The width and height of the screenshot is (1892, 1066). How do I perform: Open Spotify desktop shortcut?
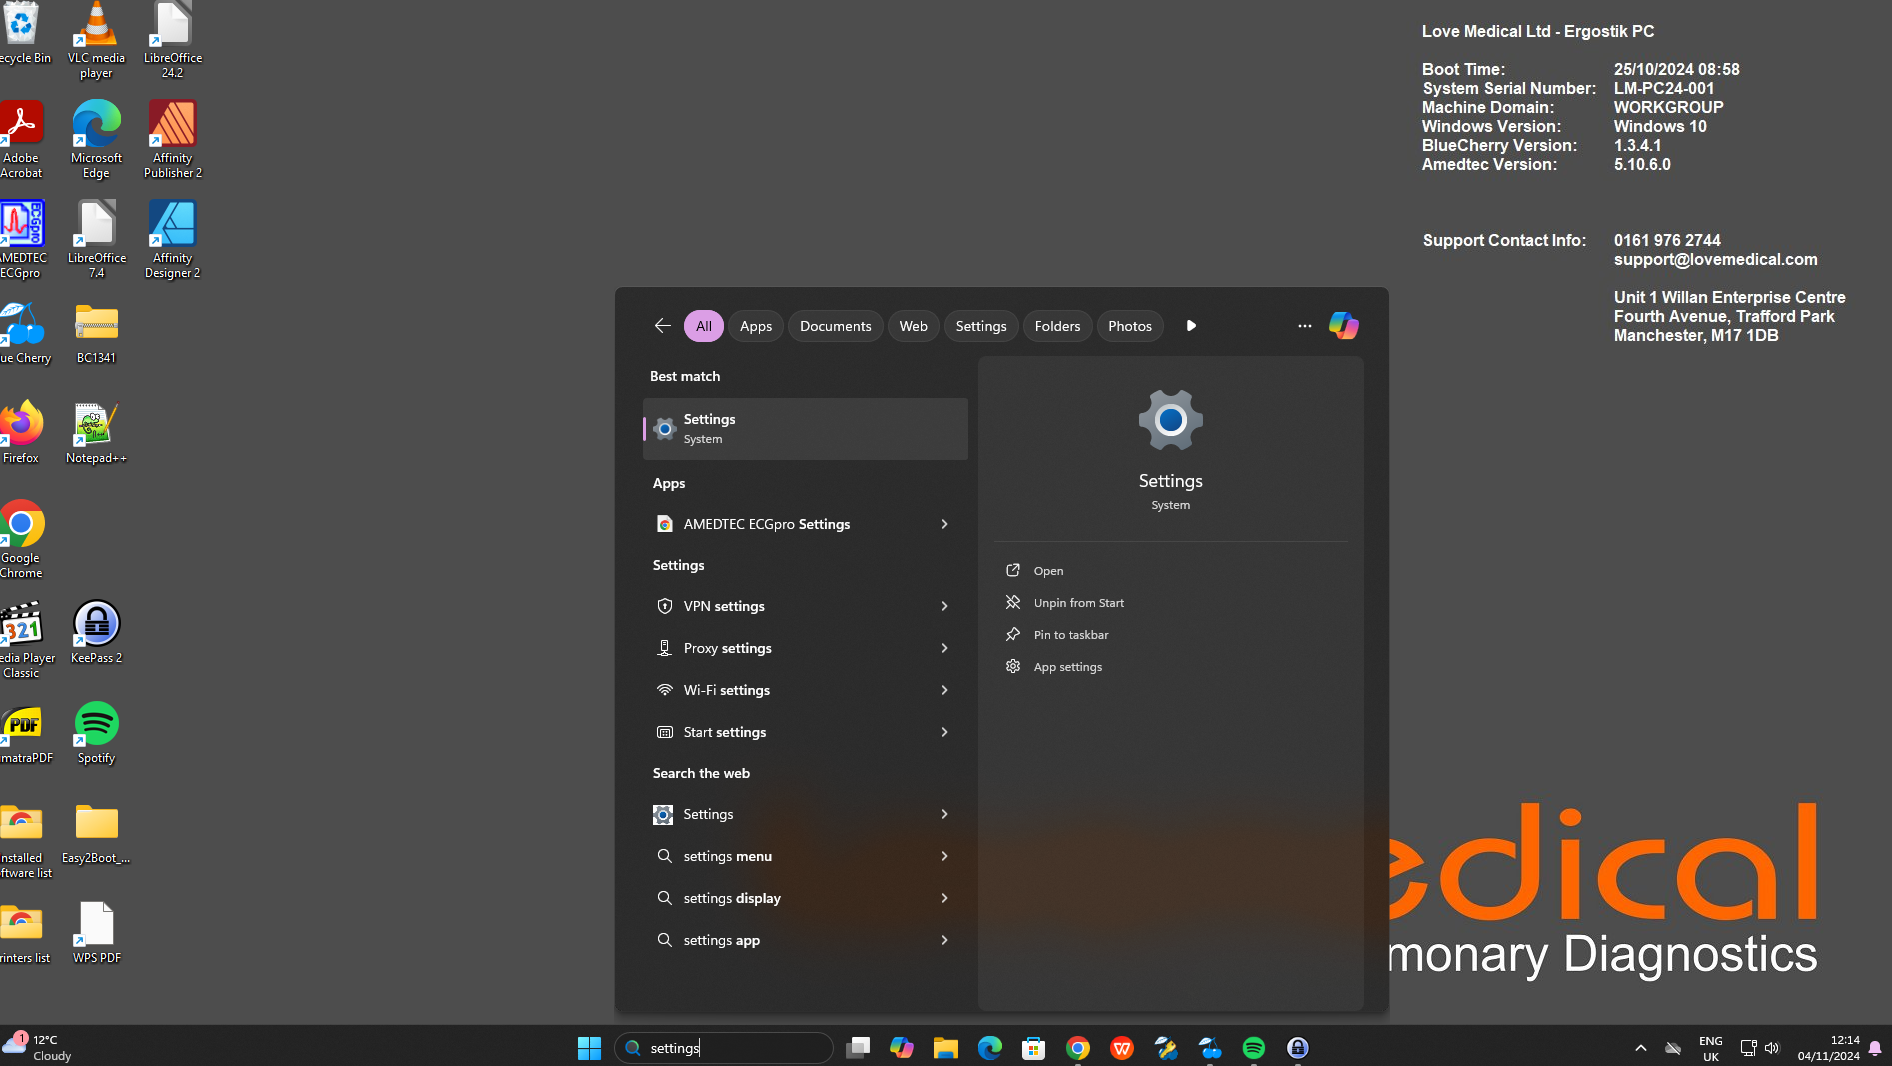tap(96, 732)
